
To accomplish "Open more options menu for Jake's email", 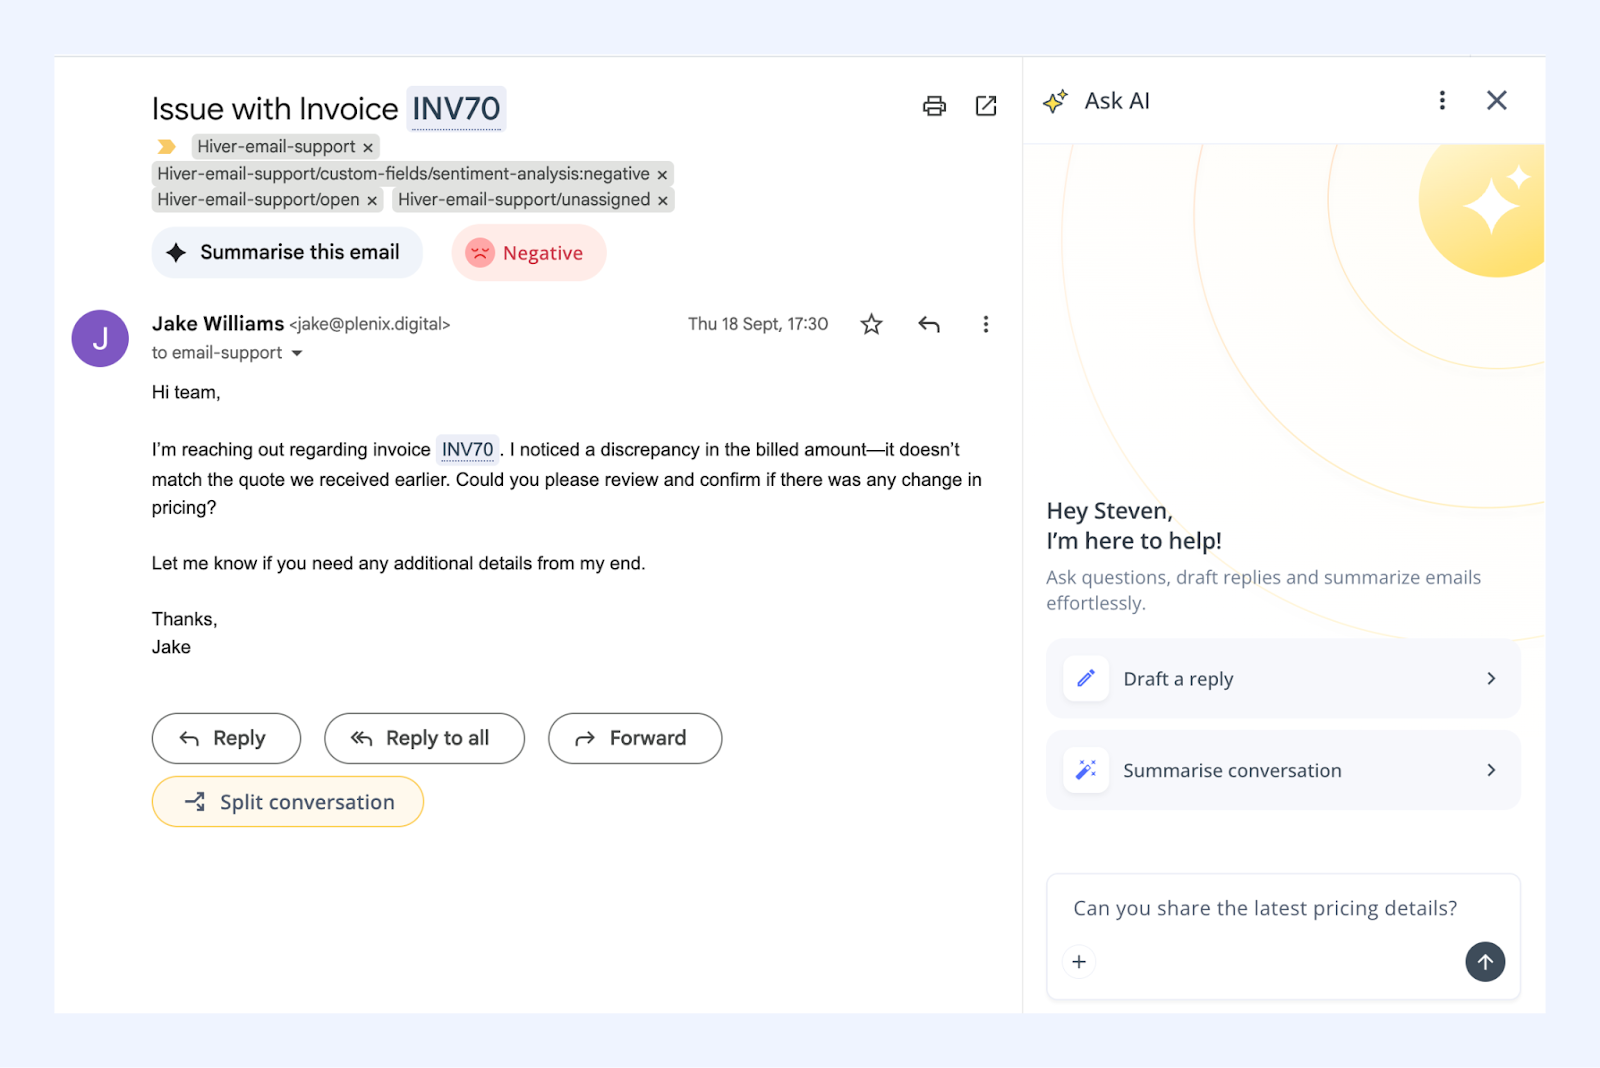I will [x=986, y=324].
